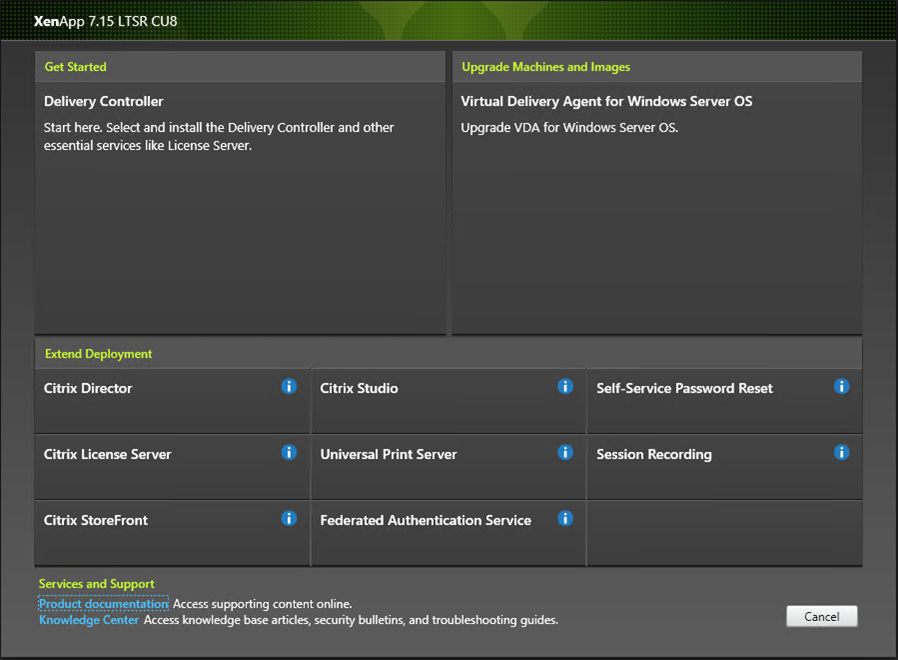Click info icon beside Federated Authentication Service
The height and width of the screenshot is (660, 898).
pyautogui.click(x=565, y=518)
